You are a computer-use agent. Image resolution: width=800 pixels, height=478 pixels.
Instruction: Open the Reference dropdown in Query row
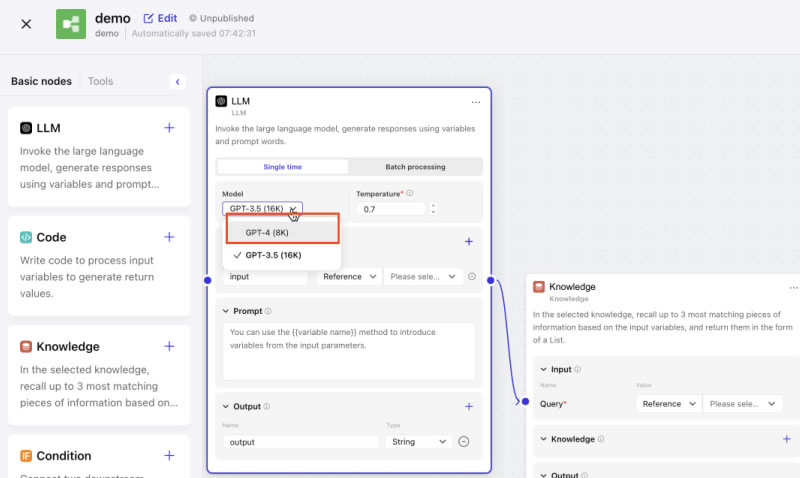(x=669, y=404)
